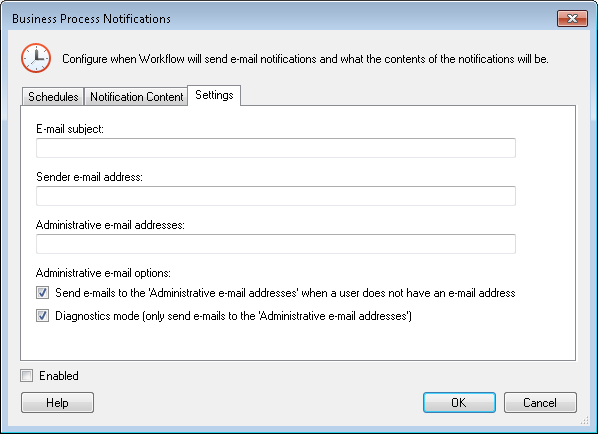Click the clock icon in the header
This screenshot has height=434, width=598.
(36, 58)
